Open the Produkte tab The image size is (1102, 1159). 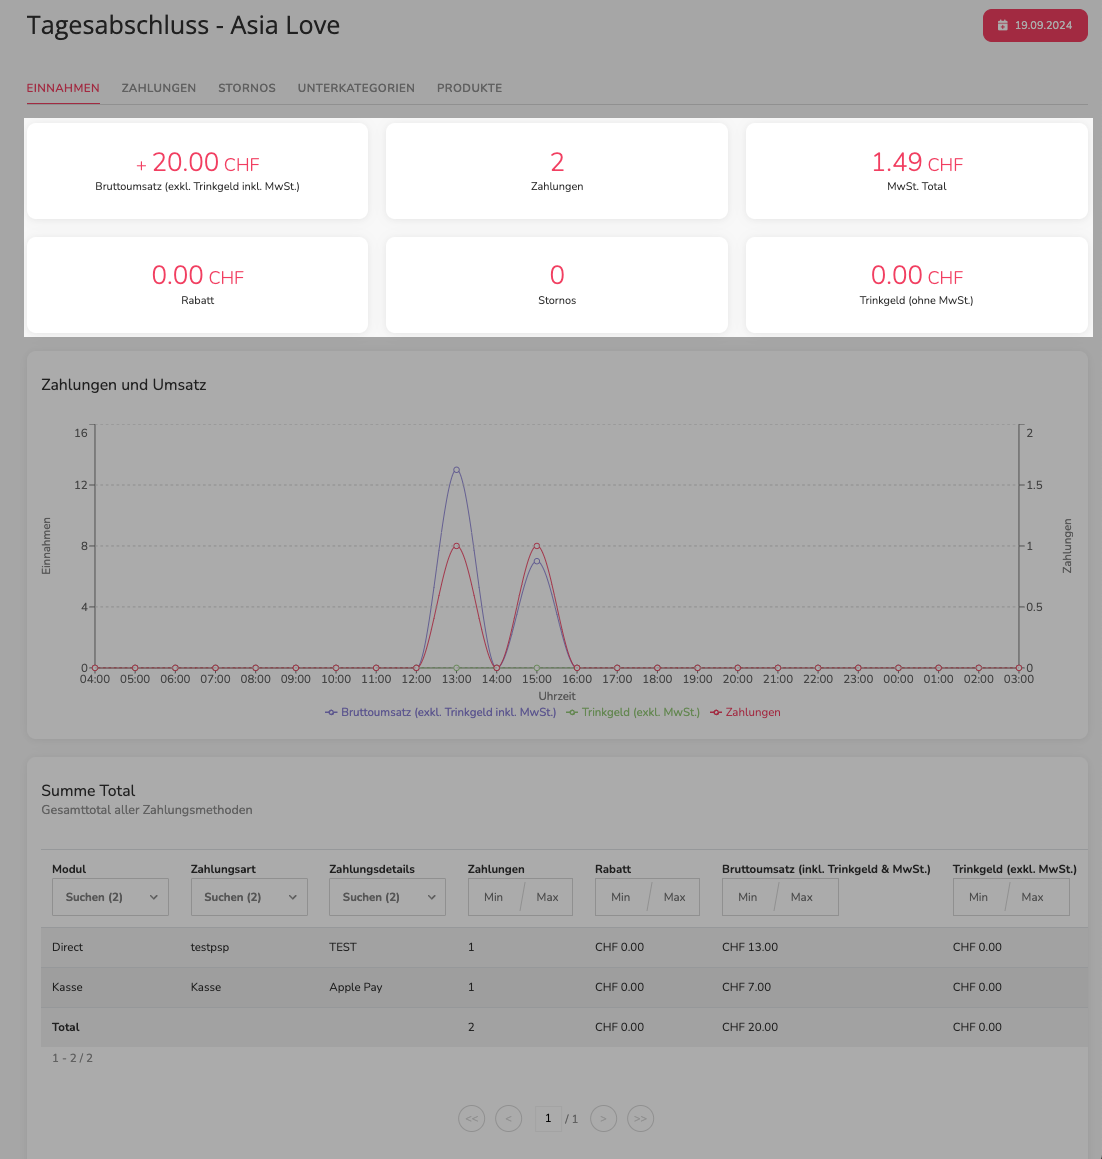[x=469, y=88]
